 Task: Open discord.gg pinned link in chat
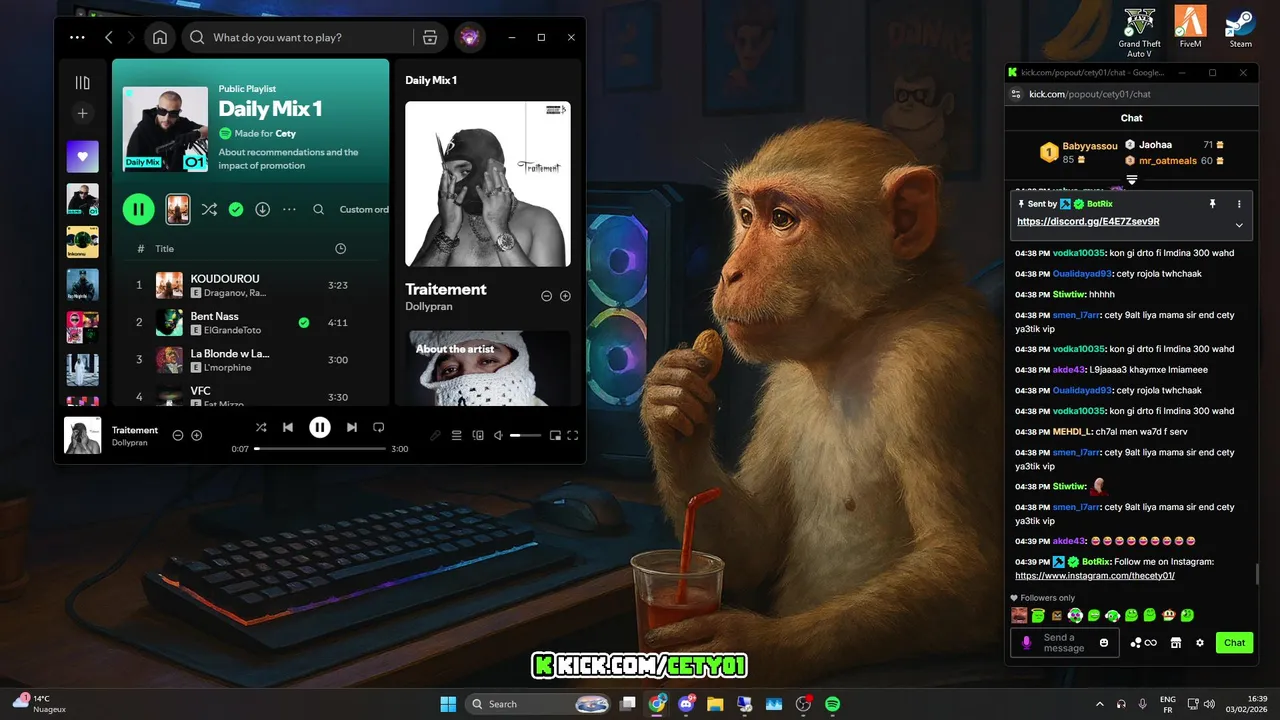1088,221
